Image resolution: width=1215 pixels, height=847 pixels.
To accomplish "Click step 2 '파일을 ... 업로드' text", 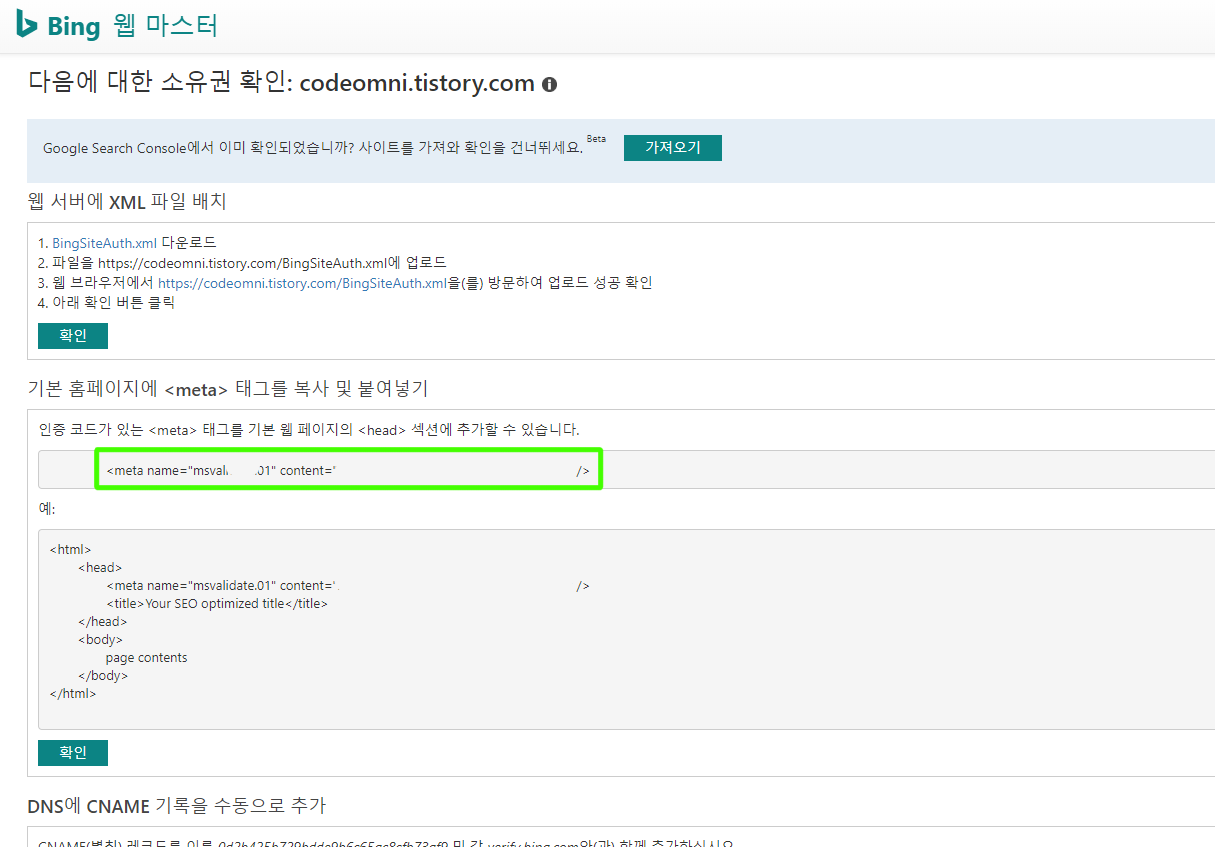I will [242, 263].
